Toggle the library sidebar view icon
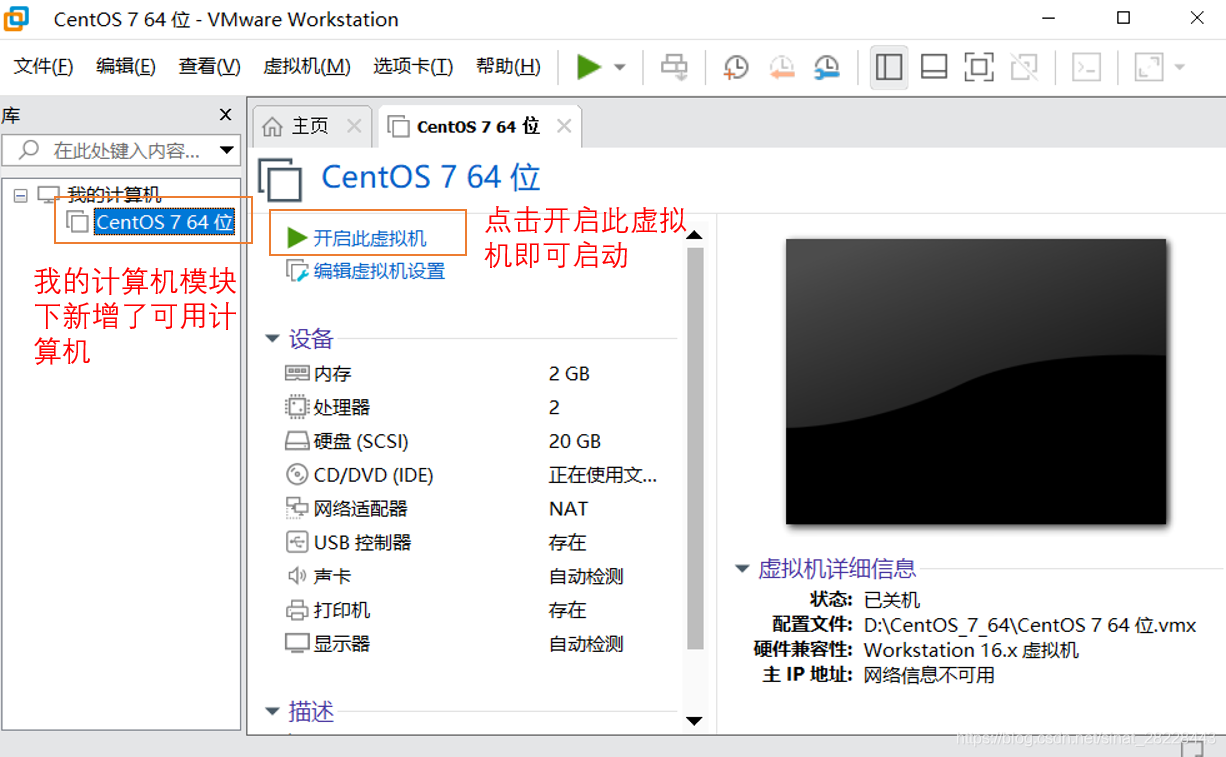 [x=889, y=67]
